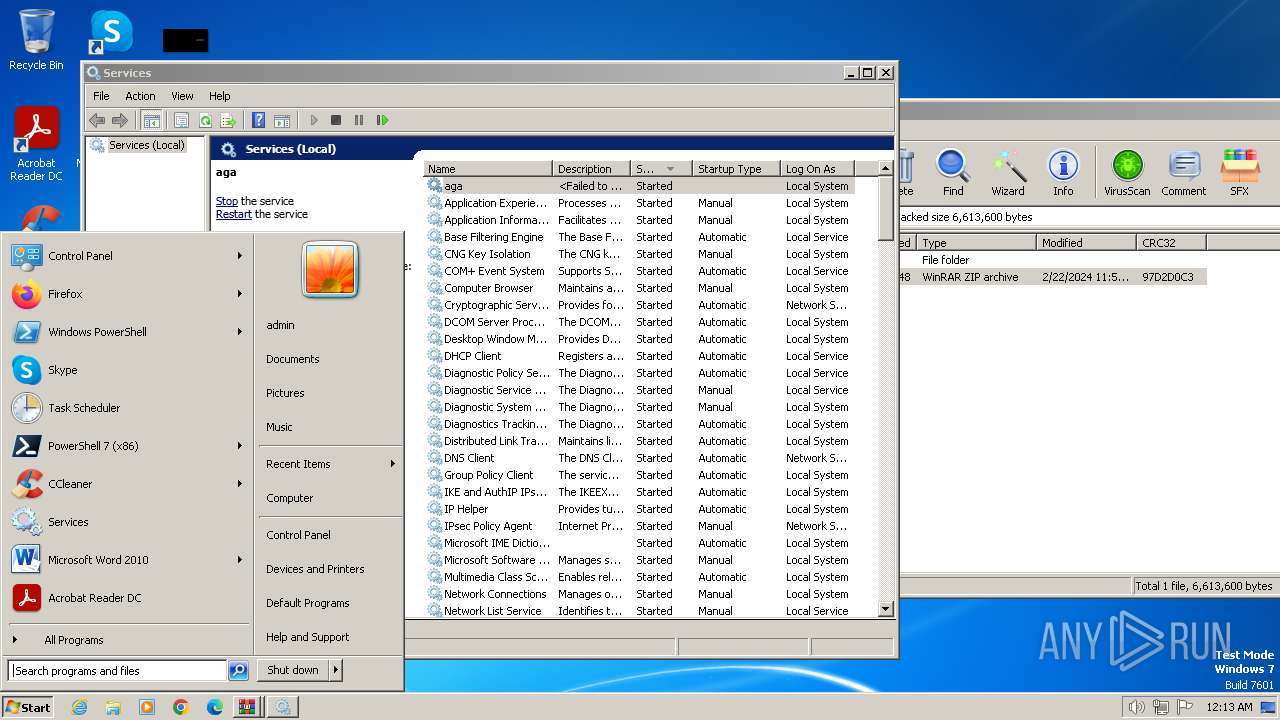Expand Control Panel submenu arrow

[x=240, y=256]
